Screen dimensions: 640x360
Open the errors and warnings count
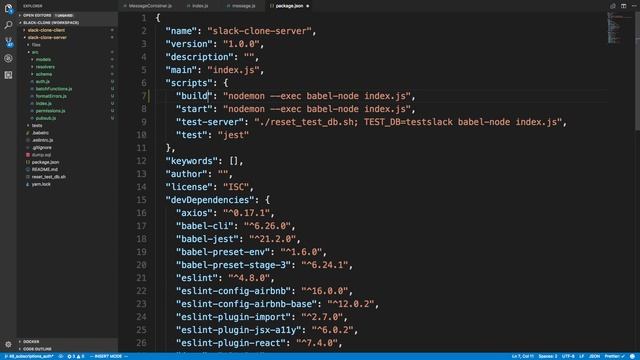click(76, 356)
